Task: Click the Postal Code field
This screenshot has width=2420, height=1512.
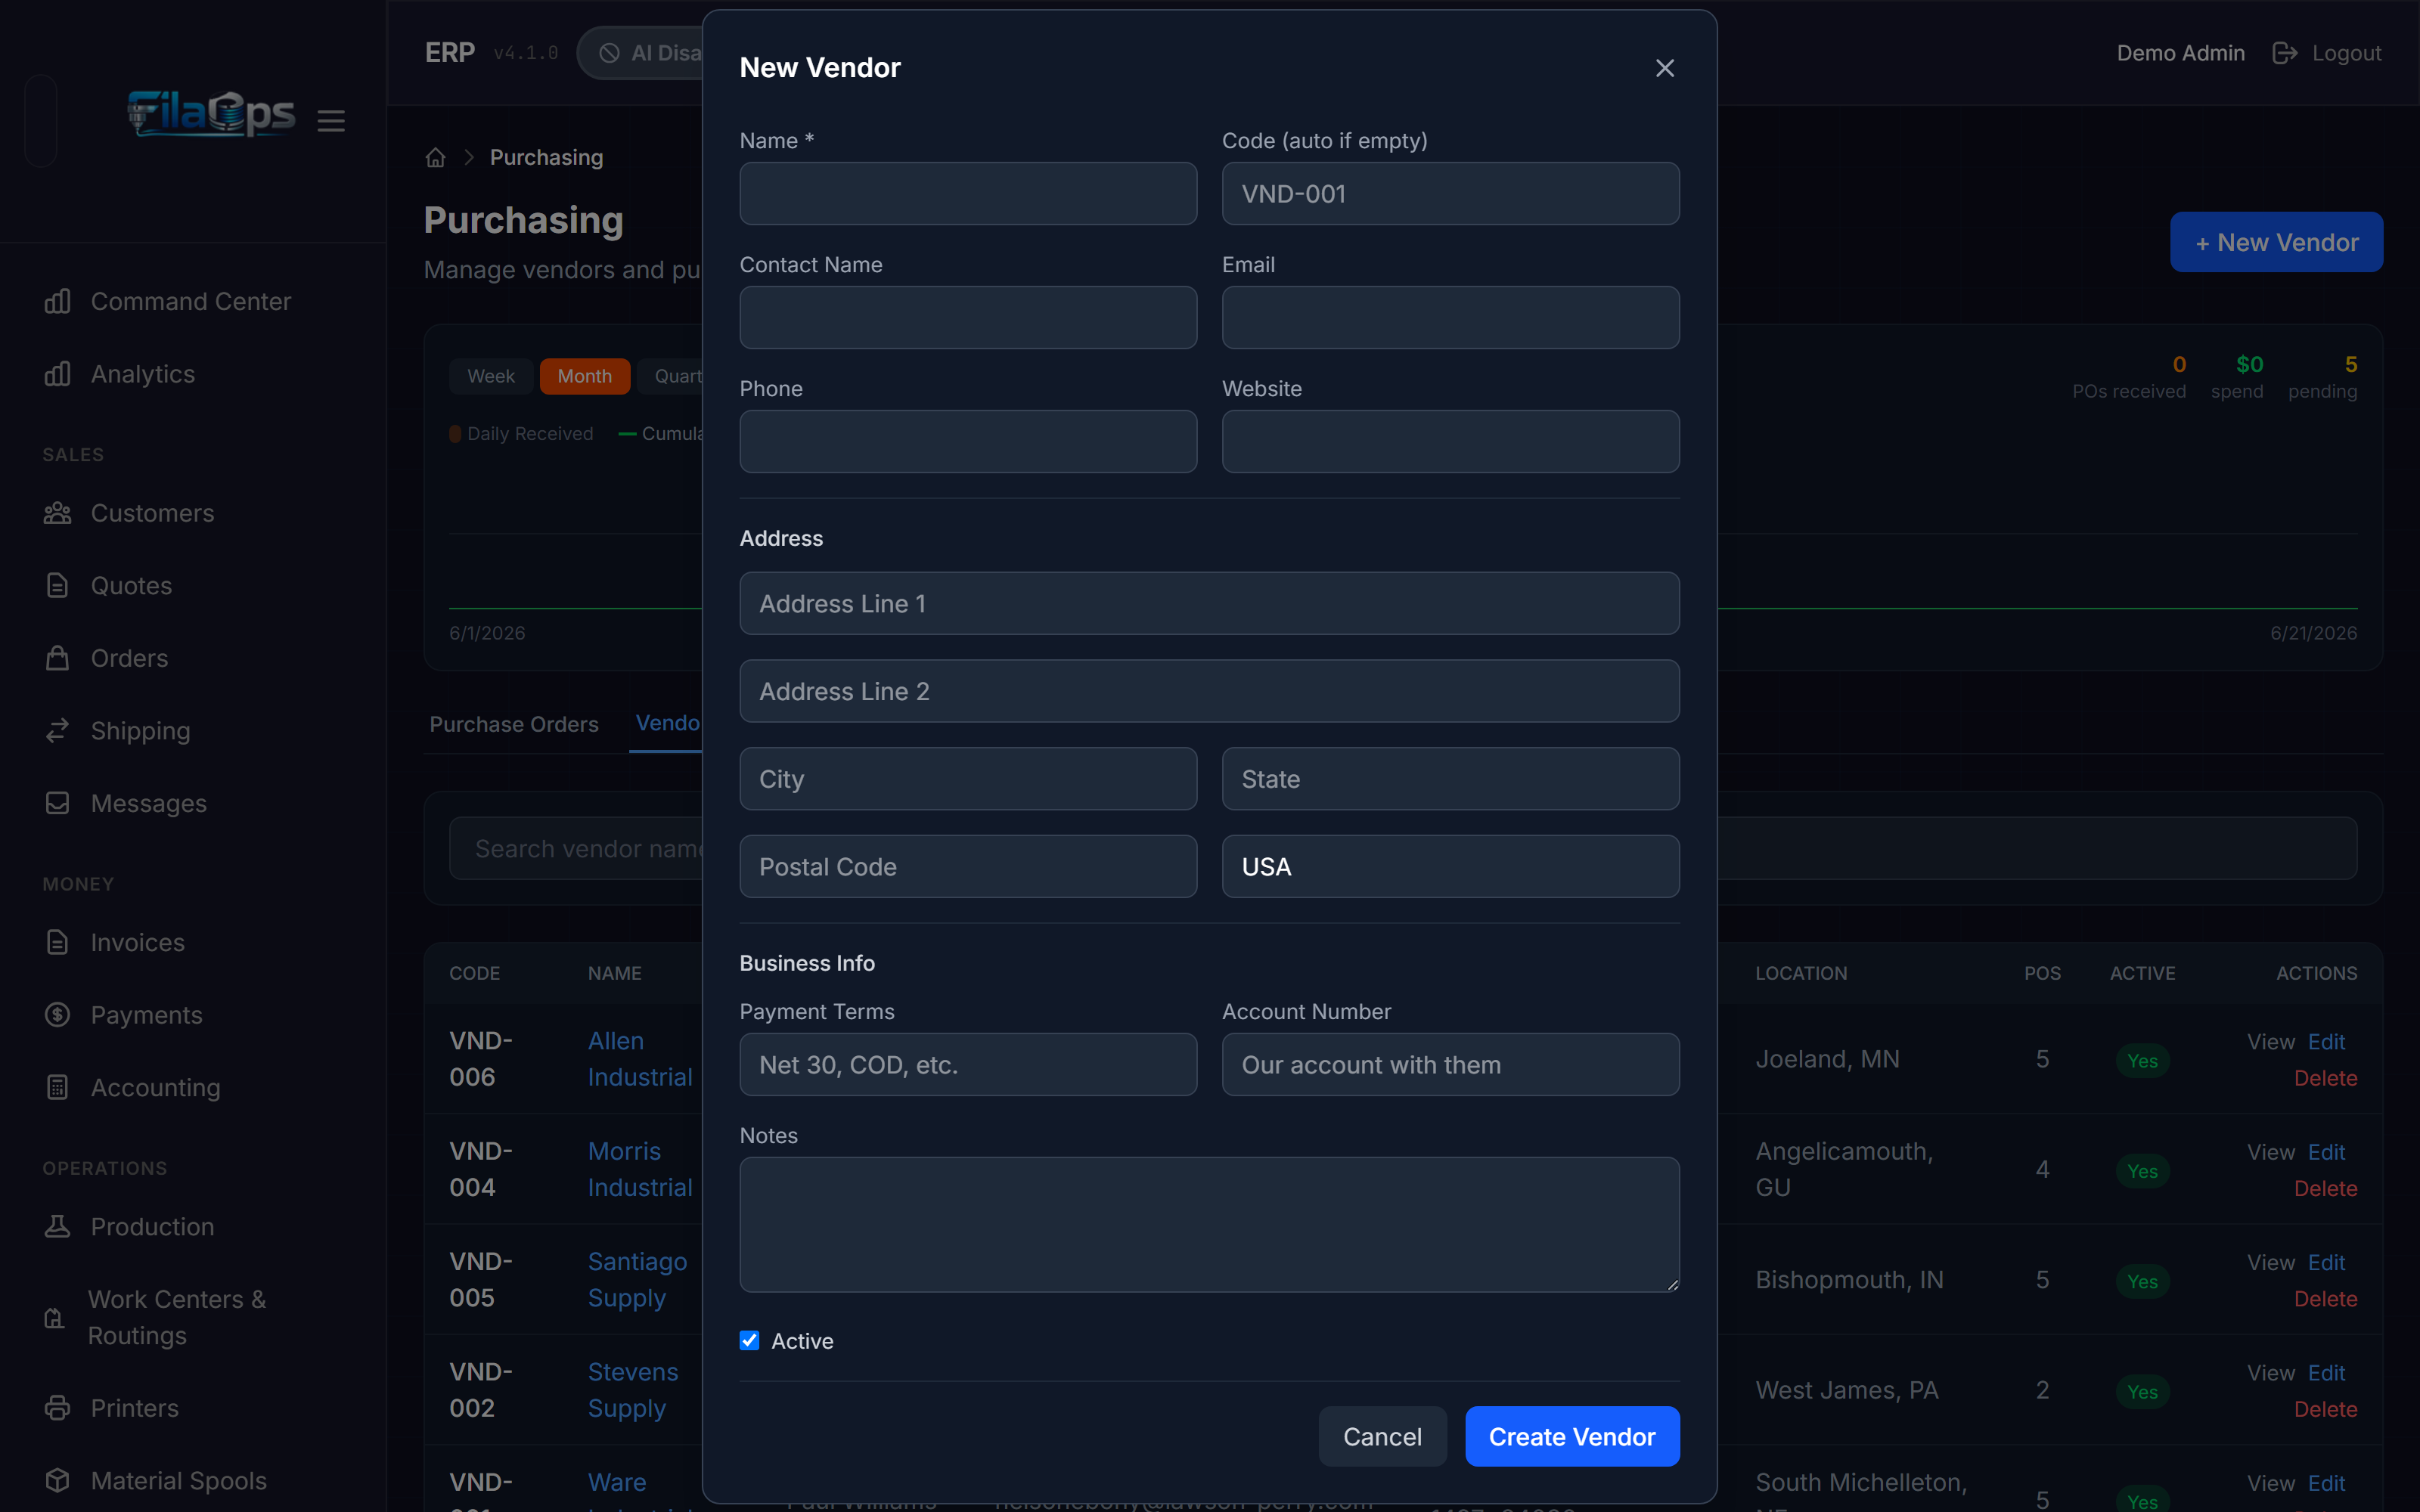Action: click(968, 866)
